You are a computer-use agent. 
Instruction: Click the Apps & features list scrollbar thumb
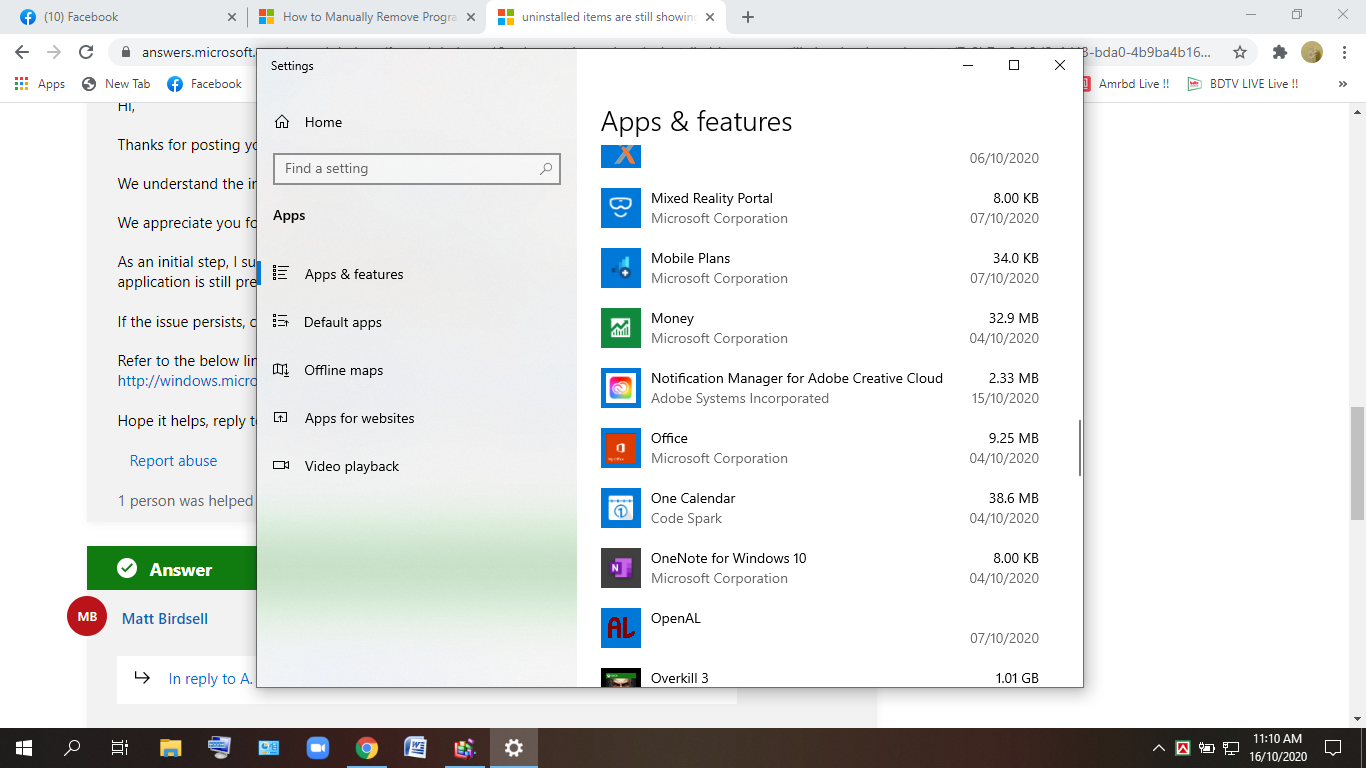tap(1080, 448)
